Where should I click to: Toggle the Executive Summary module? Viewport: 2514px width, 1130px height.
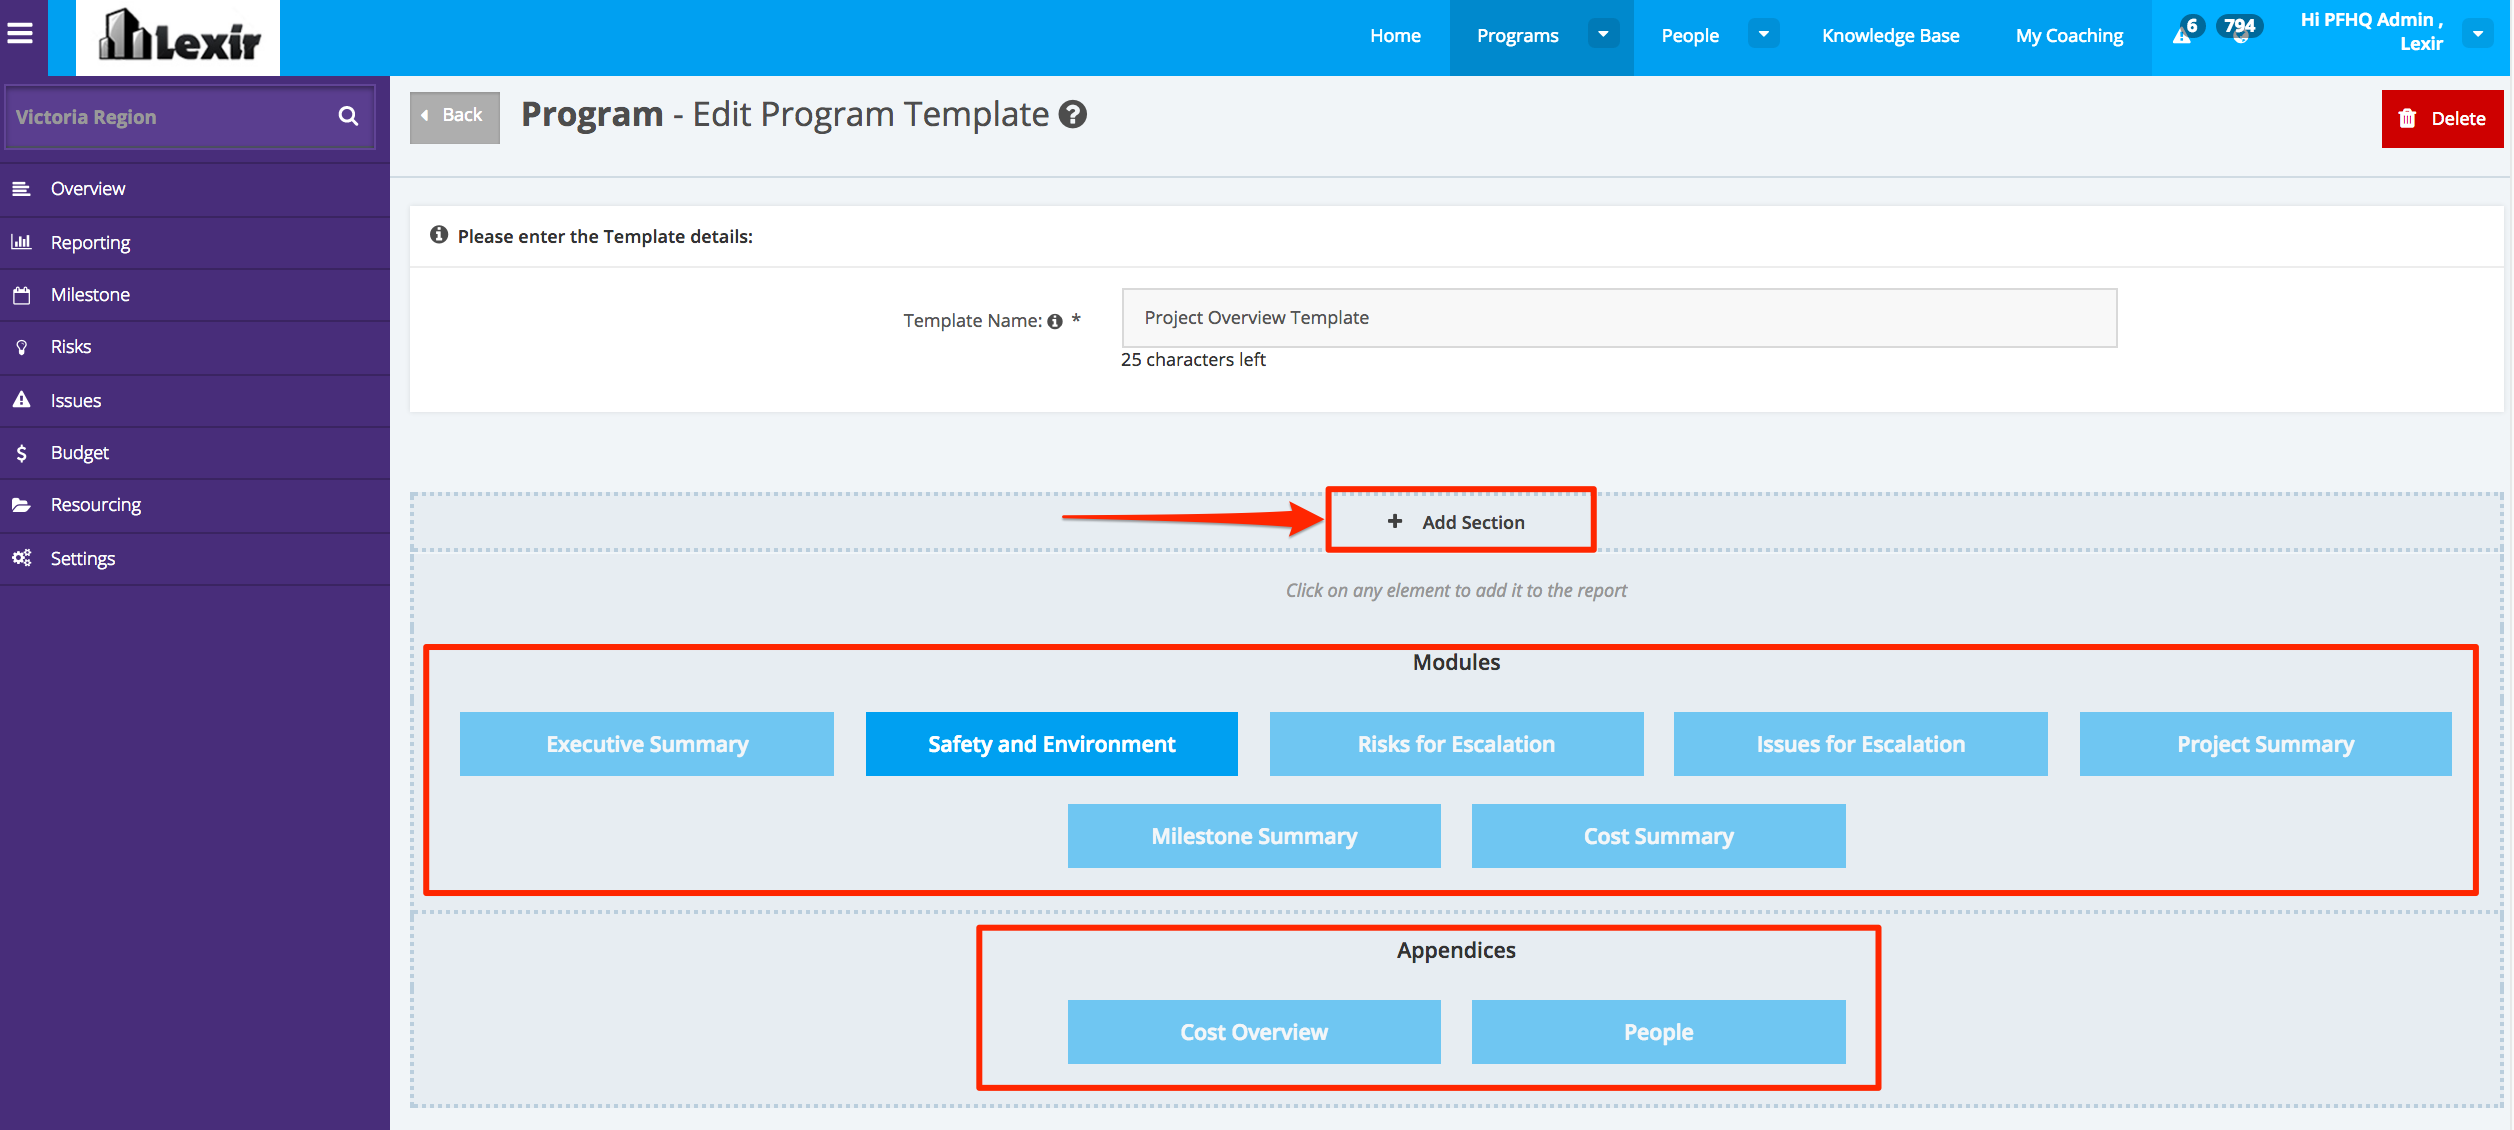646,744
